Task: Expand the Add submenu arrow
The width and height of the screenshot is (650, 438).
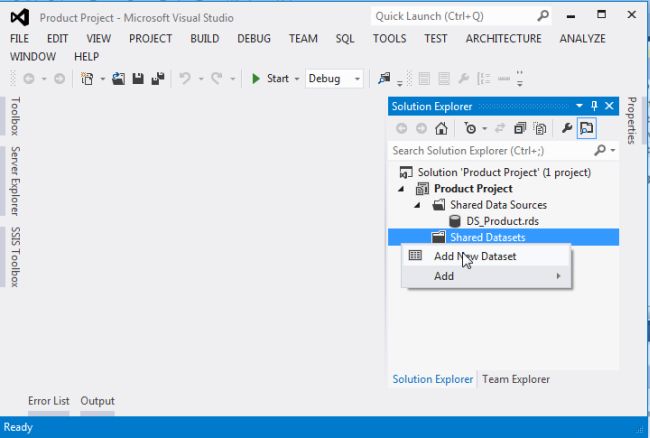Action: [x=558, y=276]
